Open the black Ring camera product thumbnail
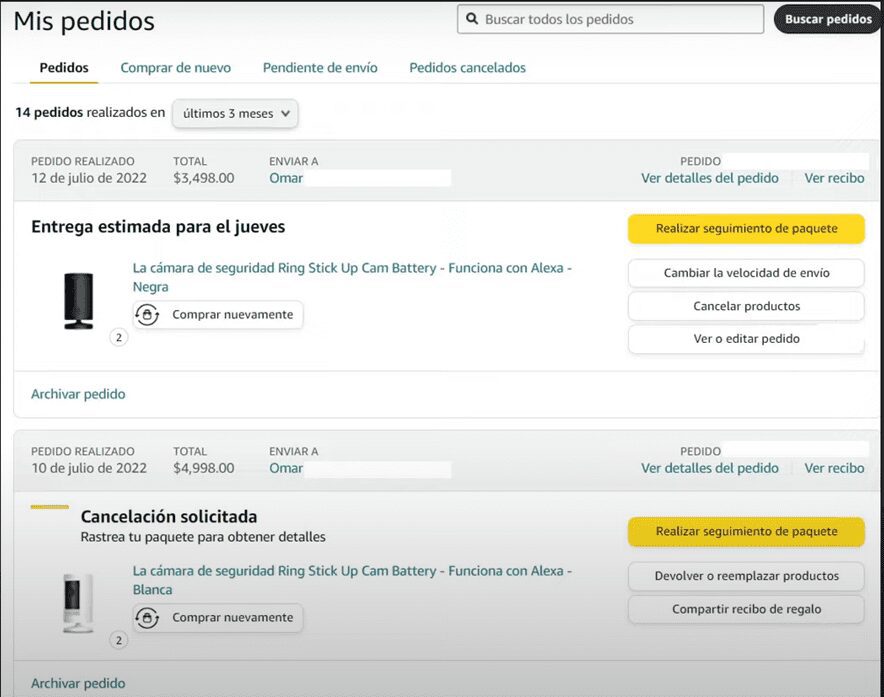Viewport: 884px width, 697px height. (x=78, y=300)
